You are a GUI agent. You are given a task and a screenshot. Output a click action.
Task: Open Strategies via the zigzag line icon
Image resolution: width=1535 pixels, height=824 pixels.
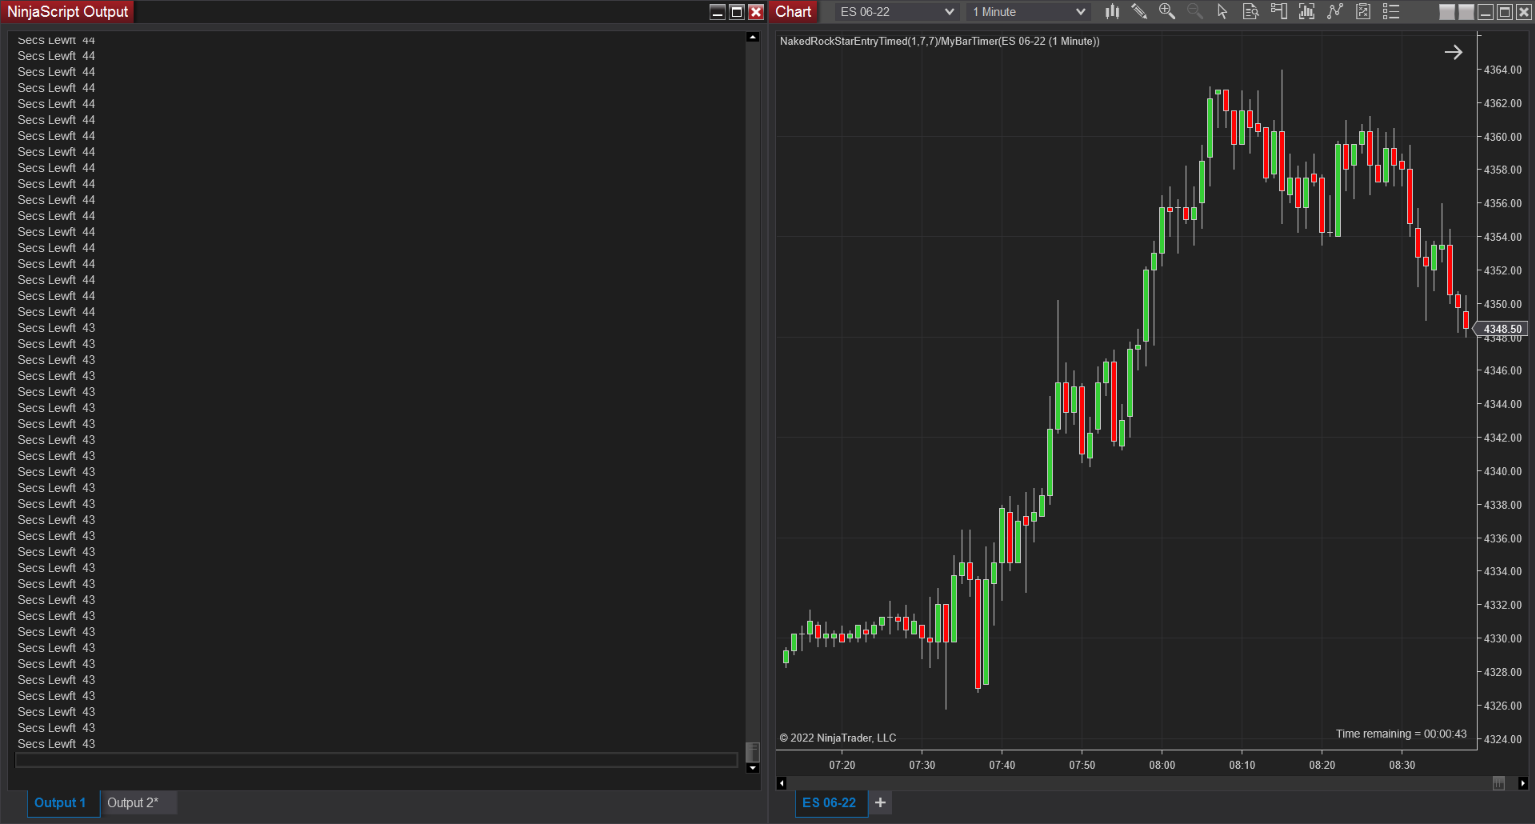tap(1334, 11)
